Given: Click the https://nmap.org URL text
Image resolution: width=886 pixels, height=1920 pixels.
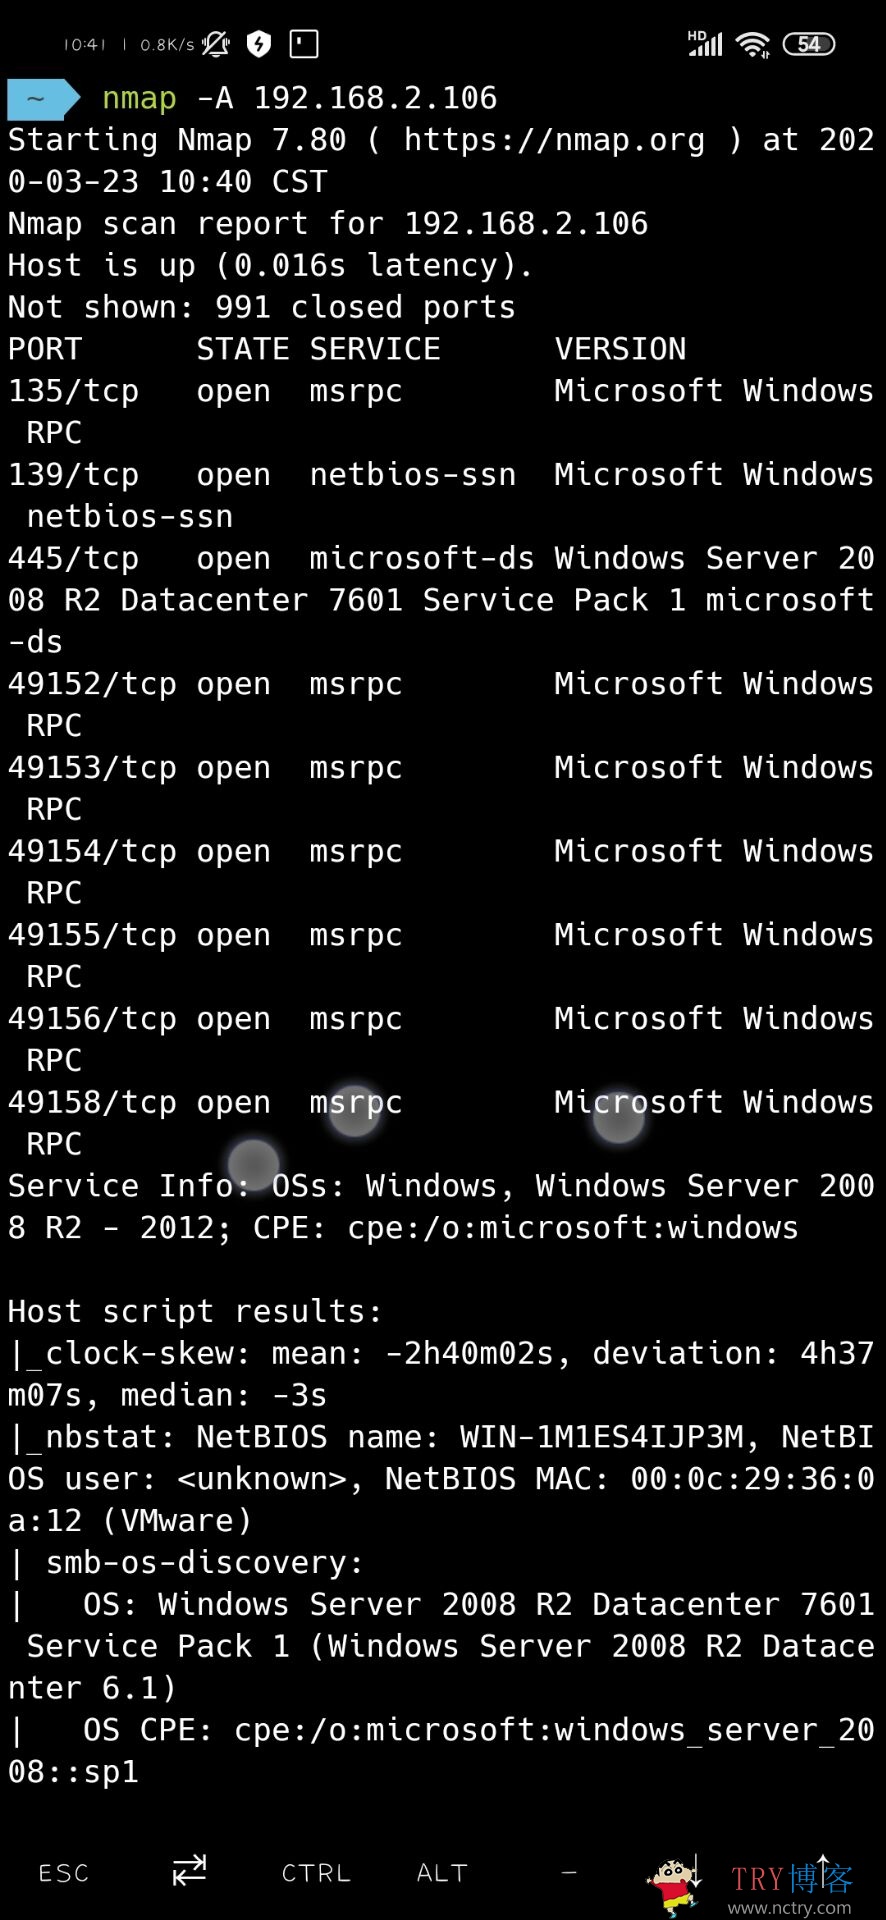Looking at the screenshot, I should click(554, 140).
